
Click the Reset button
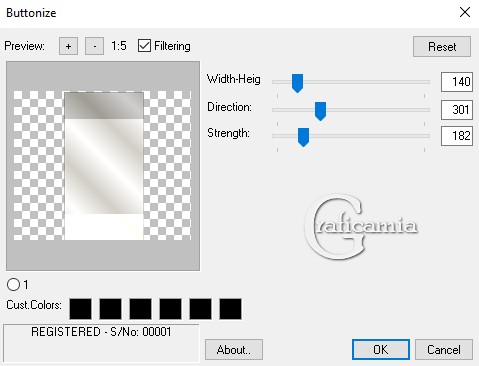coord(442,47)
